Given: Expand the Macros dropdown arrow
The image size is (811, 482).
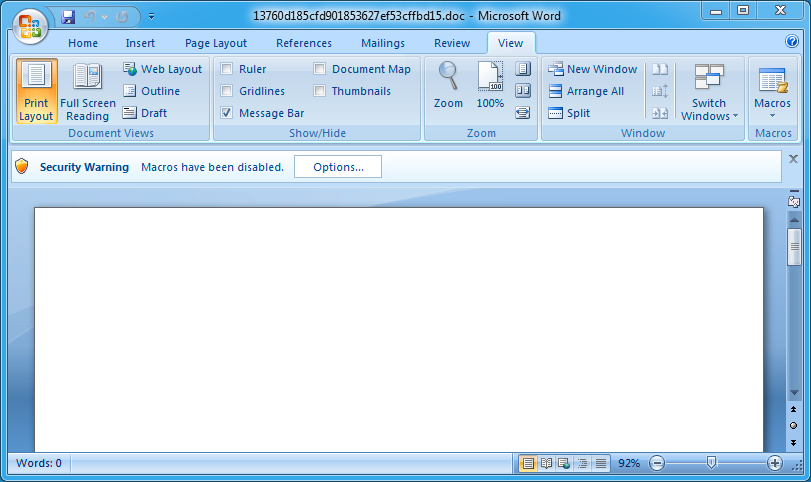Looking at the screenshot, I should point(772,116).
